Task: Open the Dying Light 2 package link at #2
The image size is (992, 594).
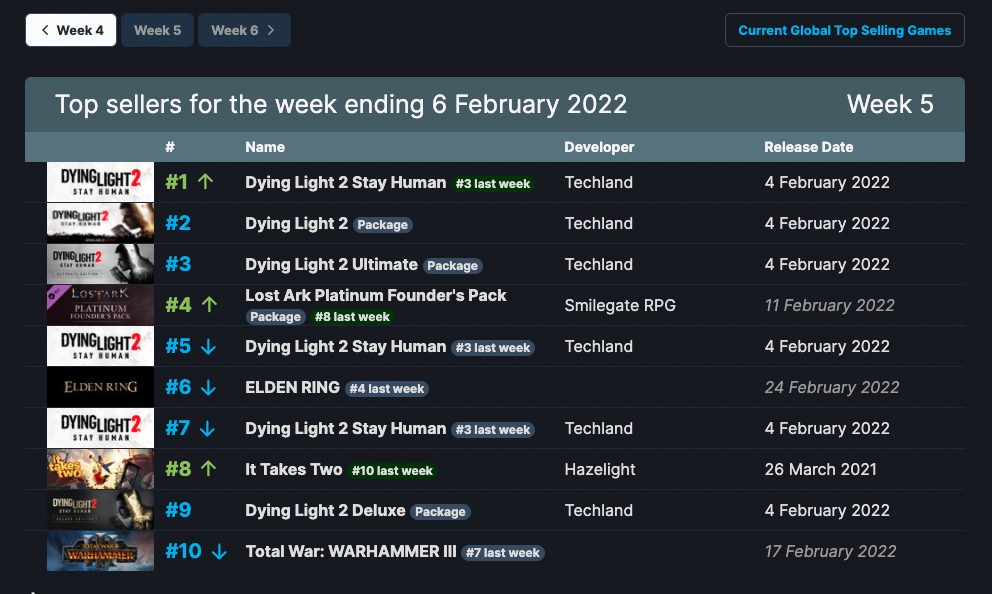Action: click(296, 223)
